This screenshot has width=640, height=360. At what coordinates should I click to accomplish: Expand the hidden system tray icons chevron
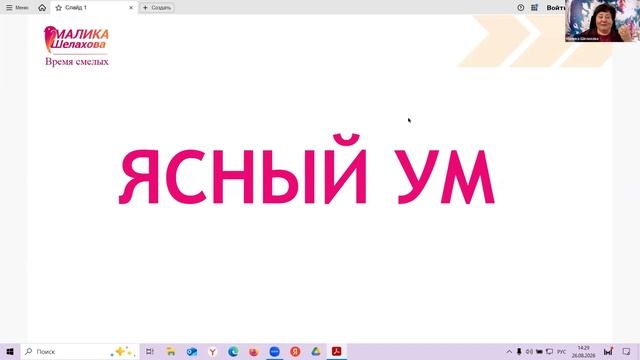coord(509,351)
